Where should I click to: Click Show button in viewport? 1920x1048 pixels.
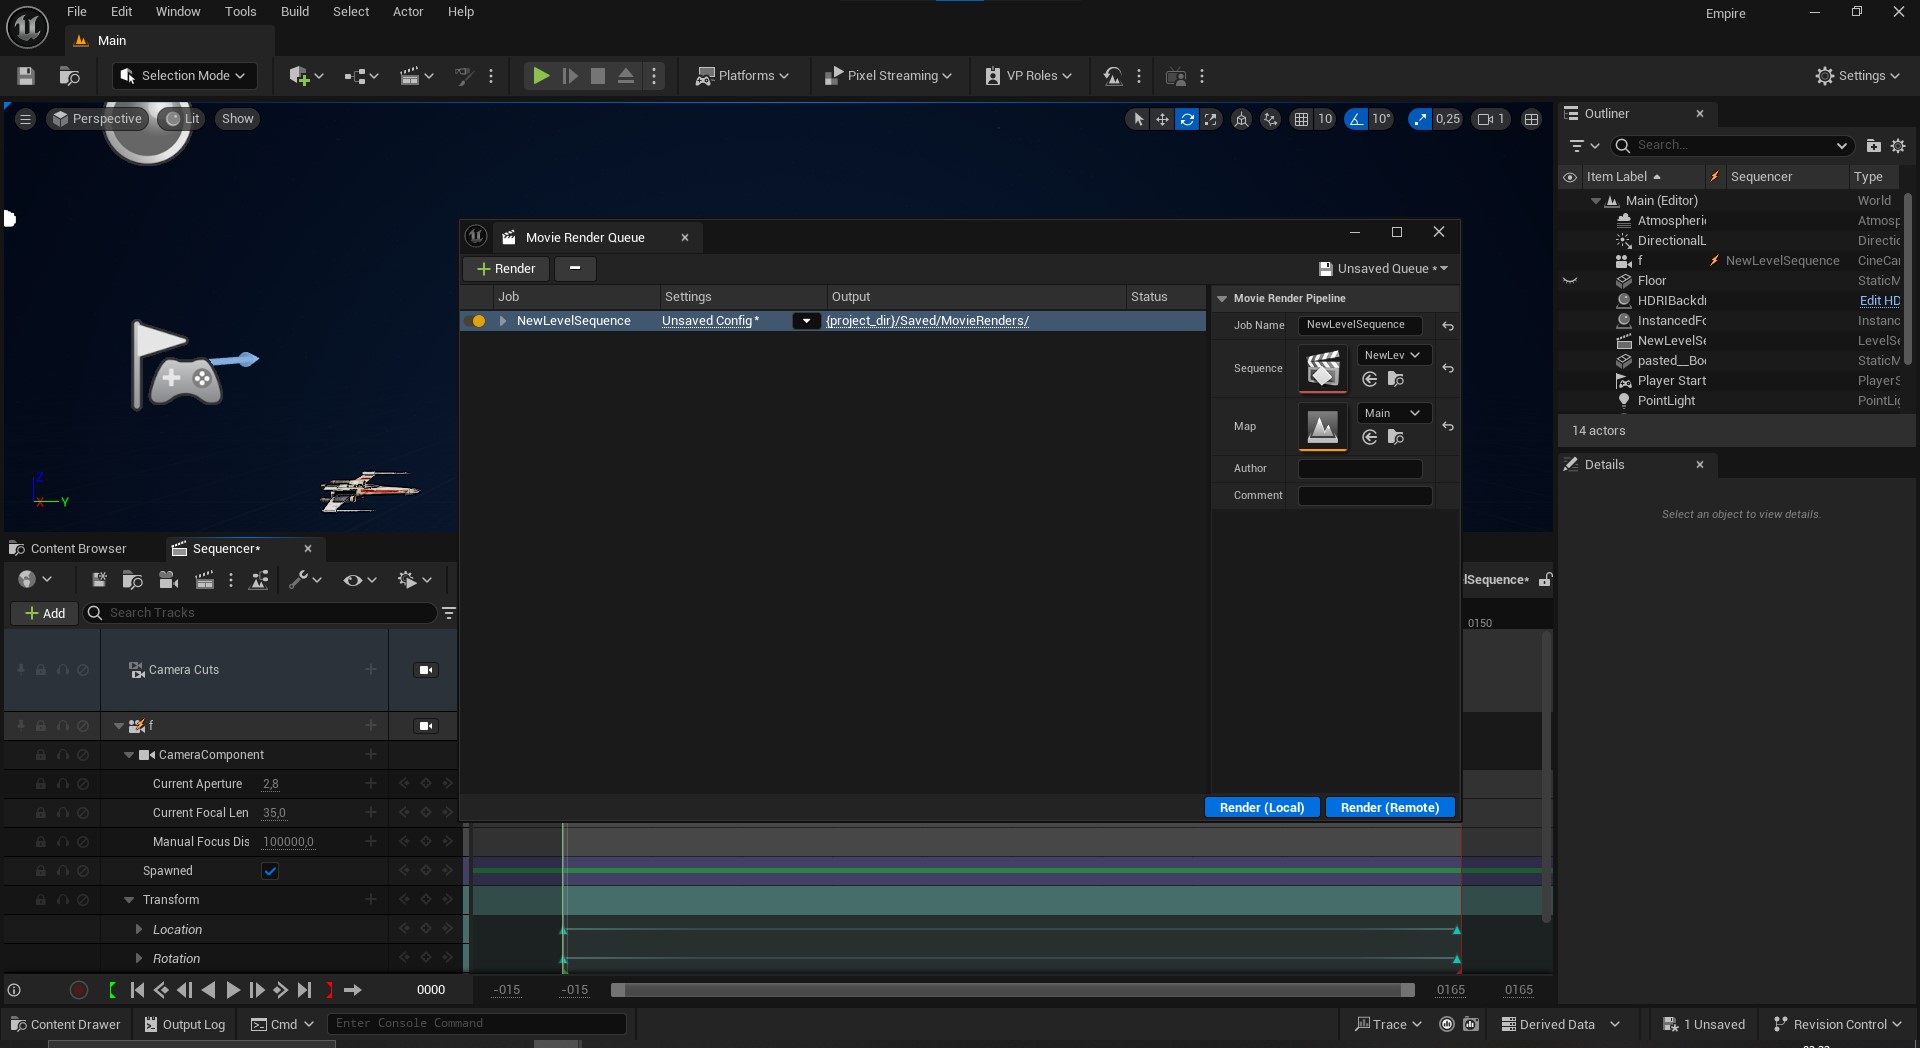pyautogui.click(x=237, y=119)
